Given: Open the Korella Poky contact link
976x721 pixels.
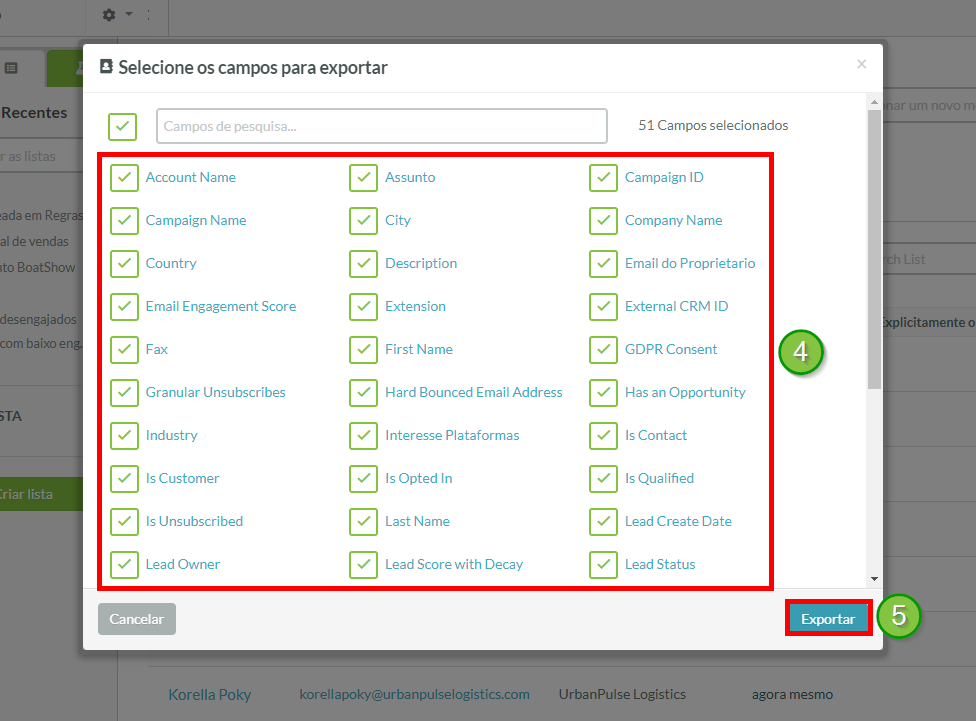Looking at the screenshot, I should click(x=209, y=694).
